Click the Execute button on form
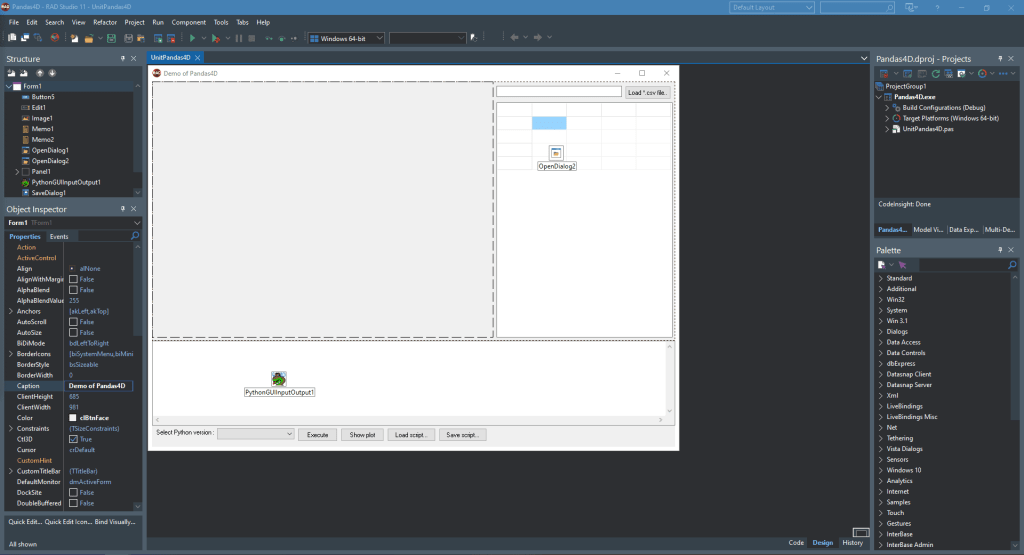Screen dimensions: 1024x555 point(317,435)
